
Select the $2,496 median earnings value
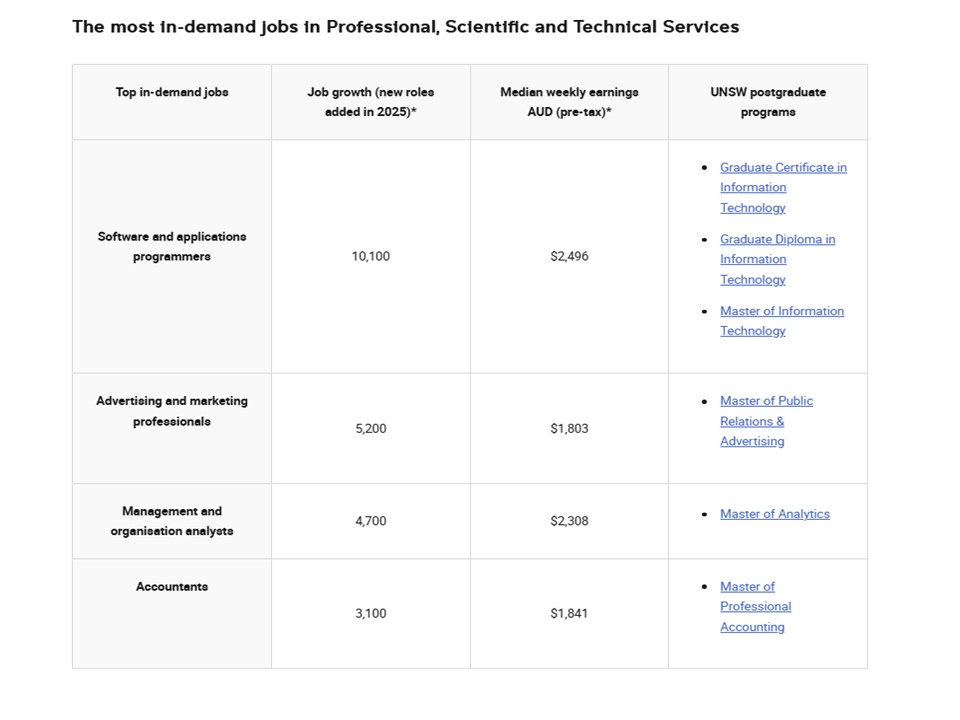[x=569, y=257]
